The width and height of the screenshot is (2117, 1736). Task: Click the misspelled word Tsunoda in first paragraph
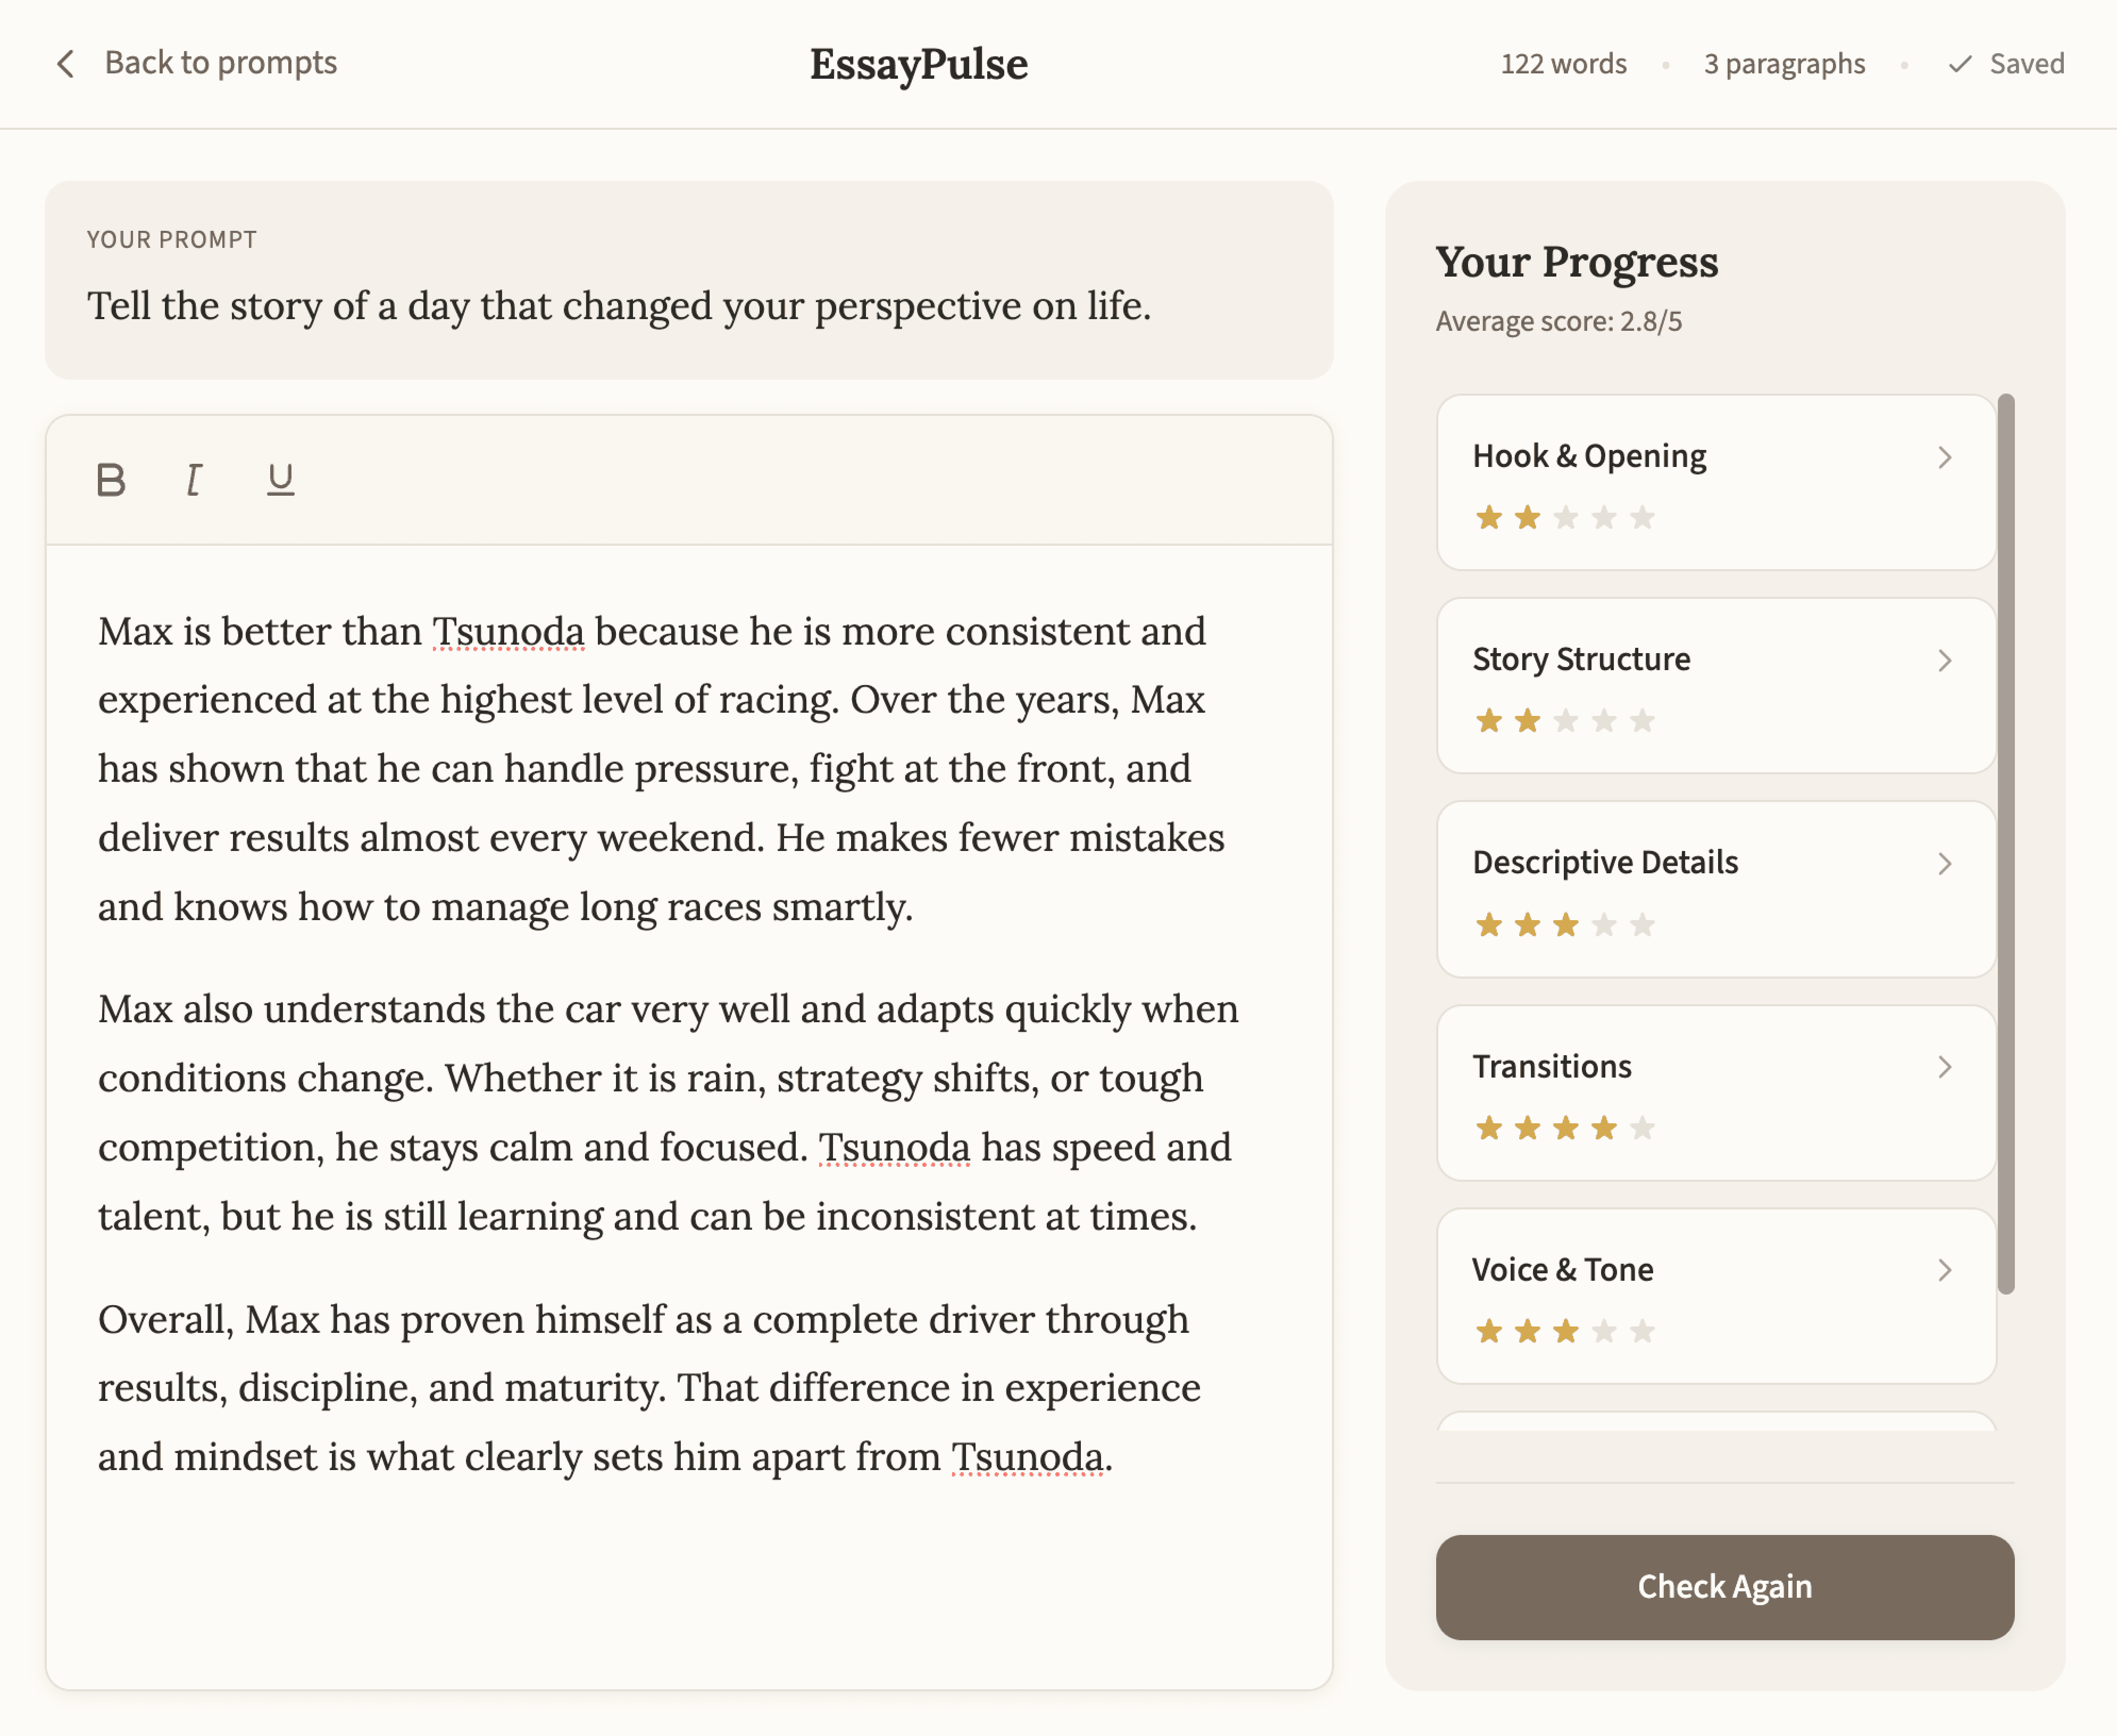508,632
